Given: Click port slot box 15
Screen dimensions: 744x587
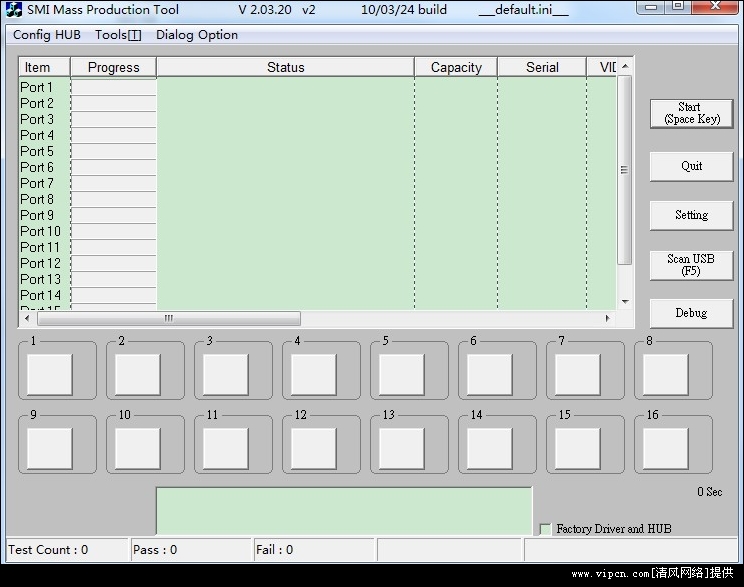Looking at the screenshot, I should pos(578,448).
